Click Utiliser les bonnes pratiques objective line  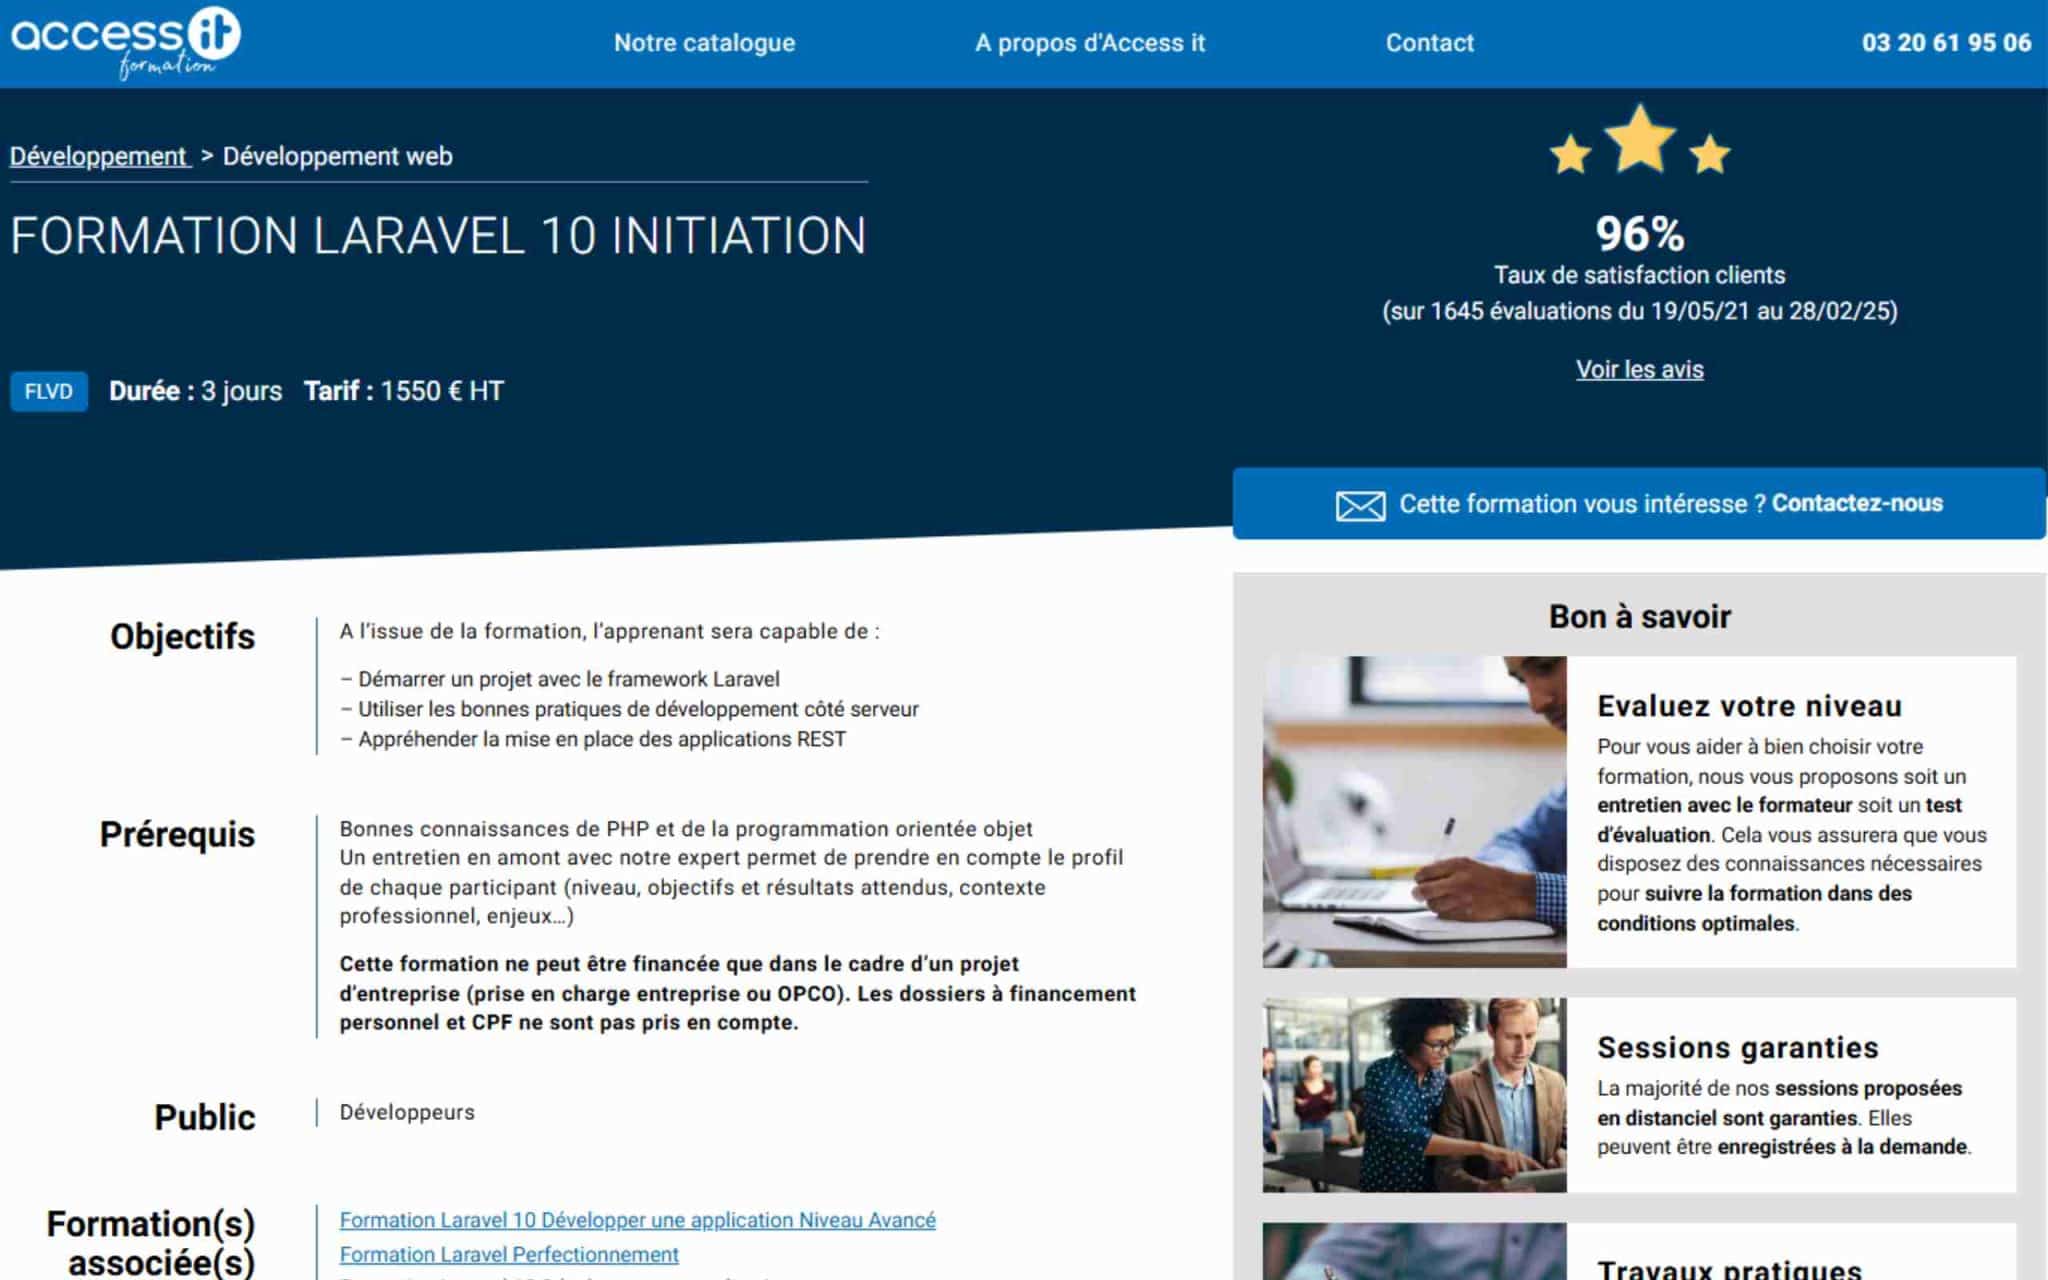[x=629, y=709]
